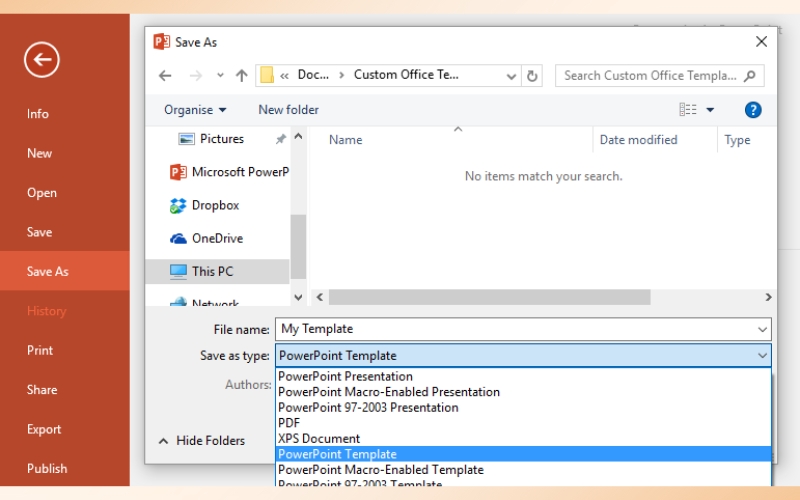Viewport: 800px width, 500px height.
Task: Choose PowerPoint Macro-Enabled Template type
Action: [x=523, y=470]
